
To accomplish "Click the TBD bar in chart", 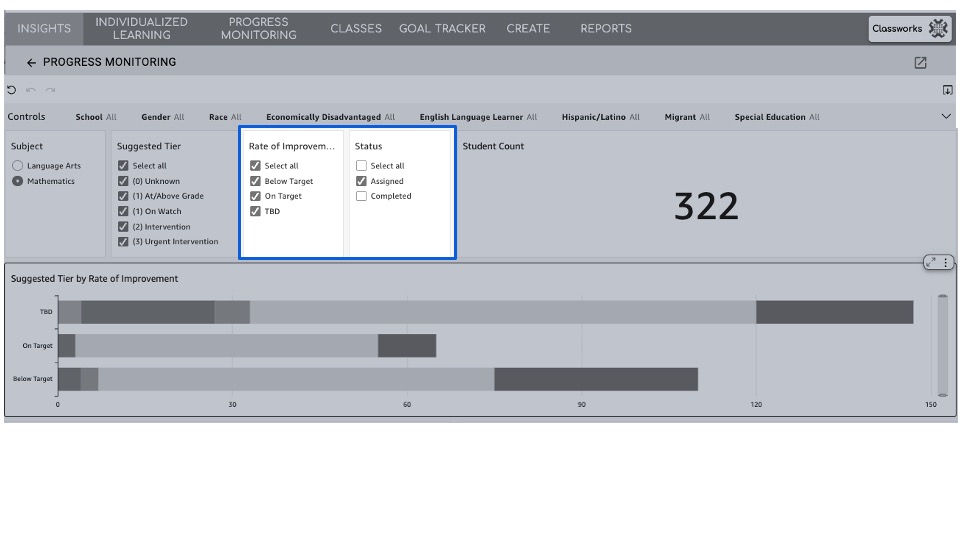I will click(x=486, y=312).
